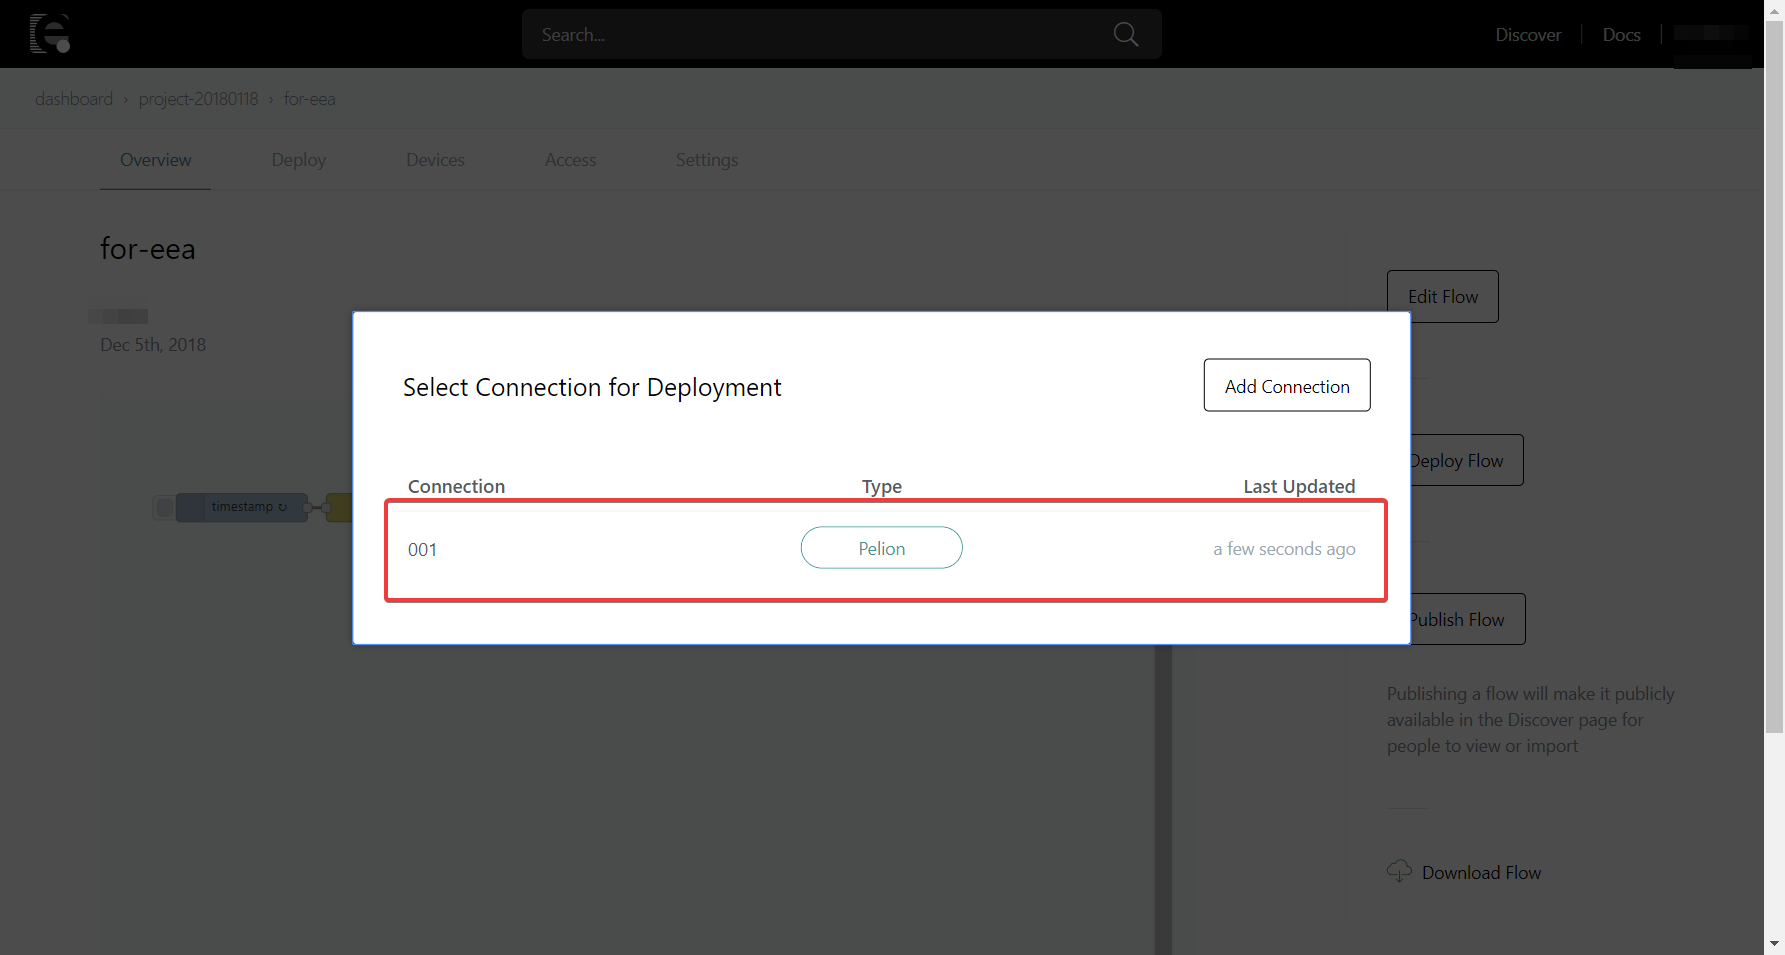Screen dimensions: 1785x955
Task: Click inside the search input field
Action: pos(800,33)
